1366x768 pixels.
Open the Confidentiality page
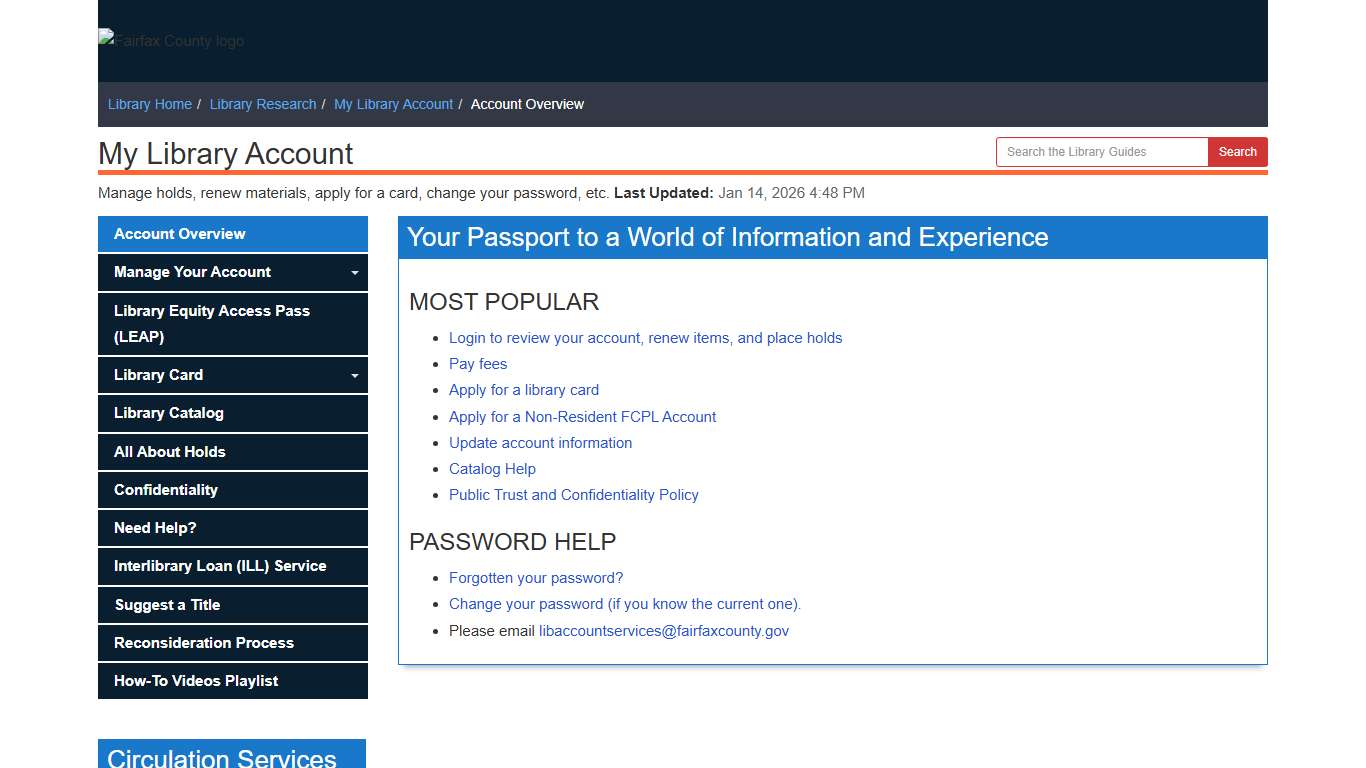166,490
